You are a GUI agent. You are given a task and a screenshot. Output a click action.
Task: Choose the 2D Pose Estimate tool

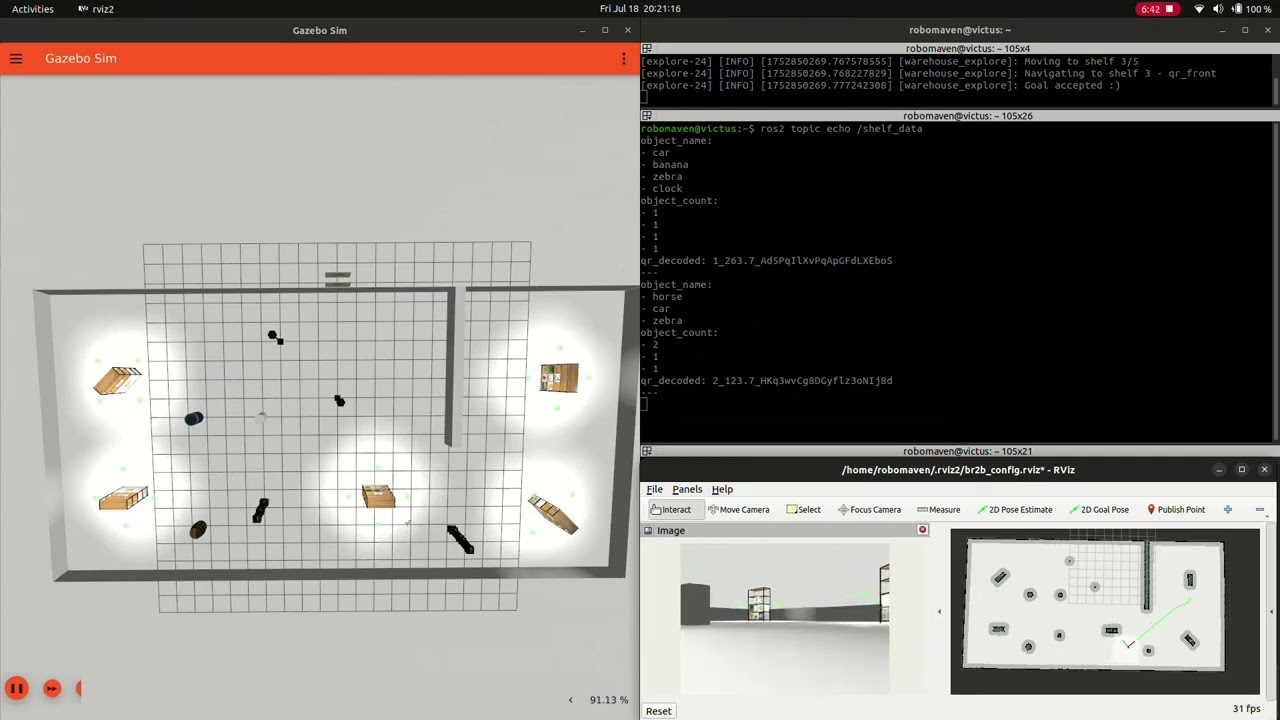click(1014, 510)
